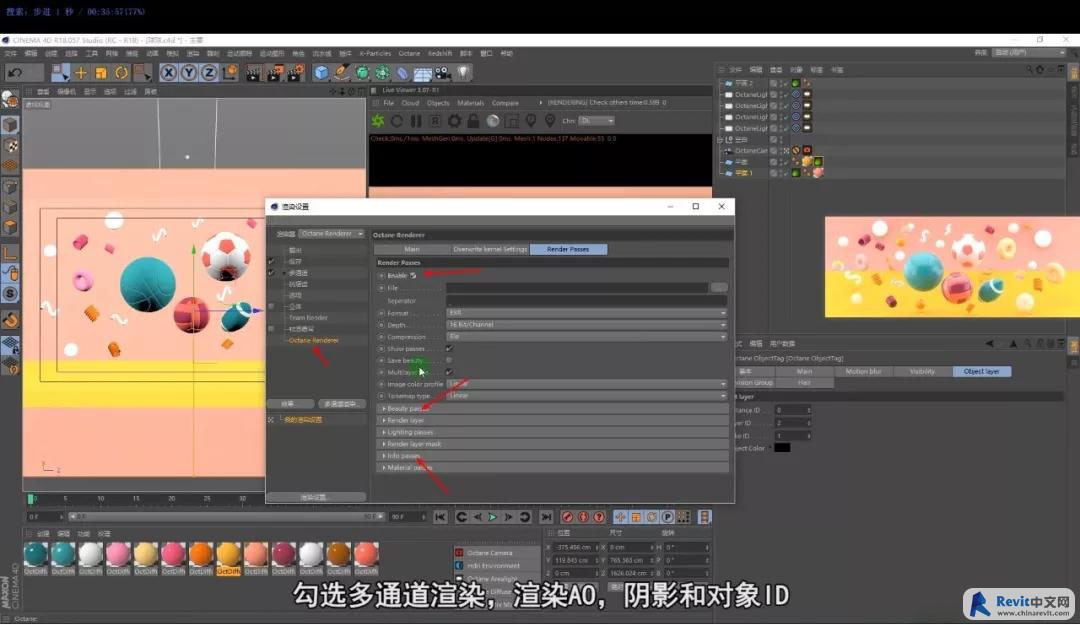Click the Effect button in render settings
The height and width of the screenshot is (625, 1080).
(288, 404)
